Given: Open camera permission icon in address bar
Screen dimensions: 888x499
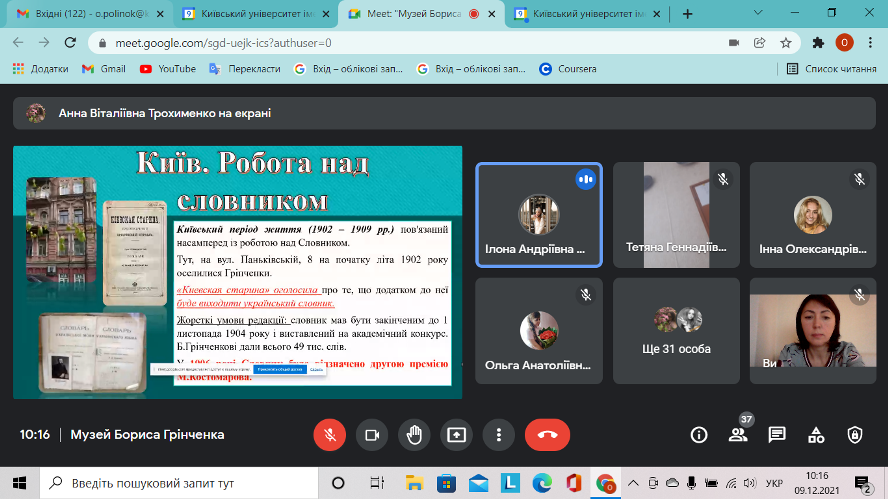Looking at the screenshot, I should [x=734, y=42].
